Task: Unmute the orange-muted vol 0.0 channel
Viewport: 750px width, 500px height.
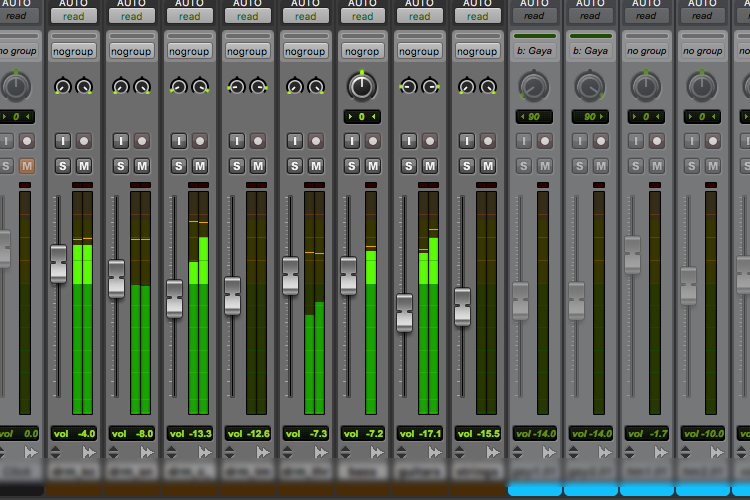Action: click(27, 166)
